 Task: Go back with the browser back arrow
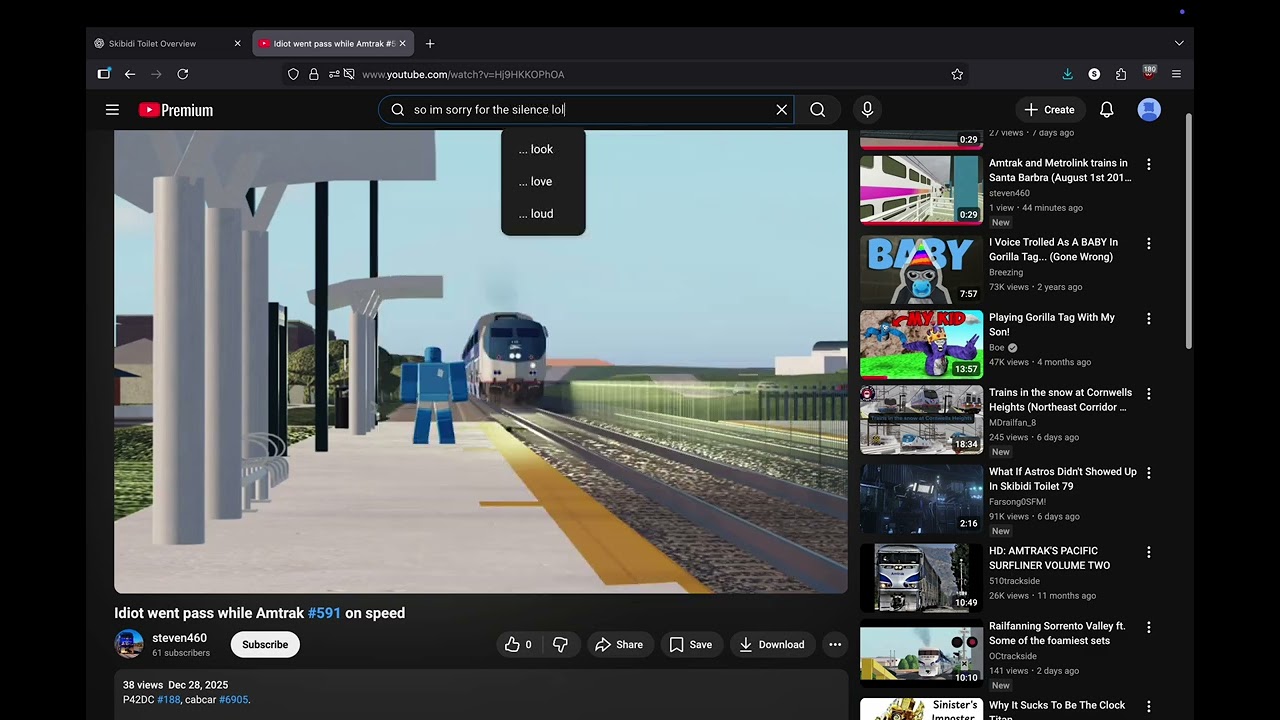pyautogui.click(x=130, y=74)
